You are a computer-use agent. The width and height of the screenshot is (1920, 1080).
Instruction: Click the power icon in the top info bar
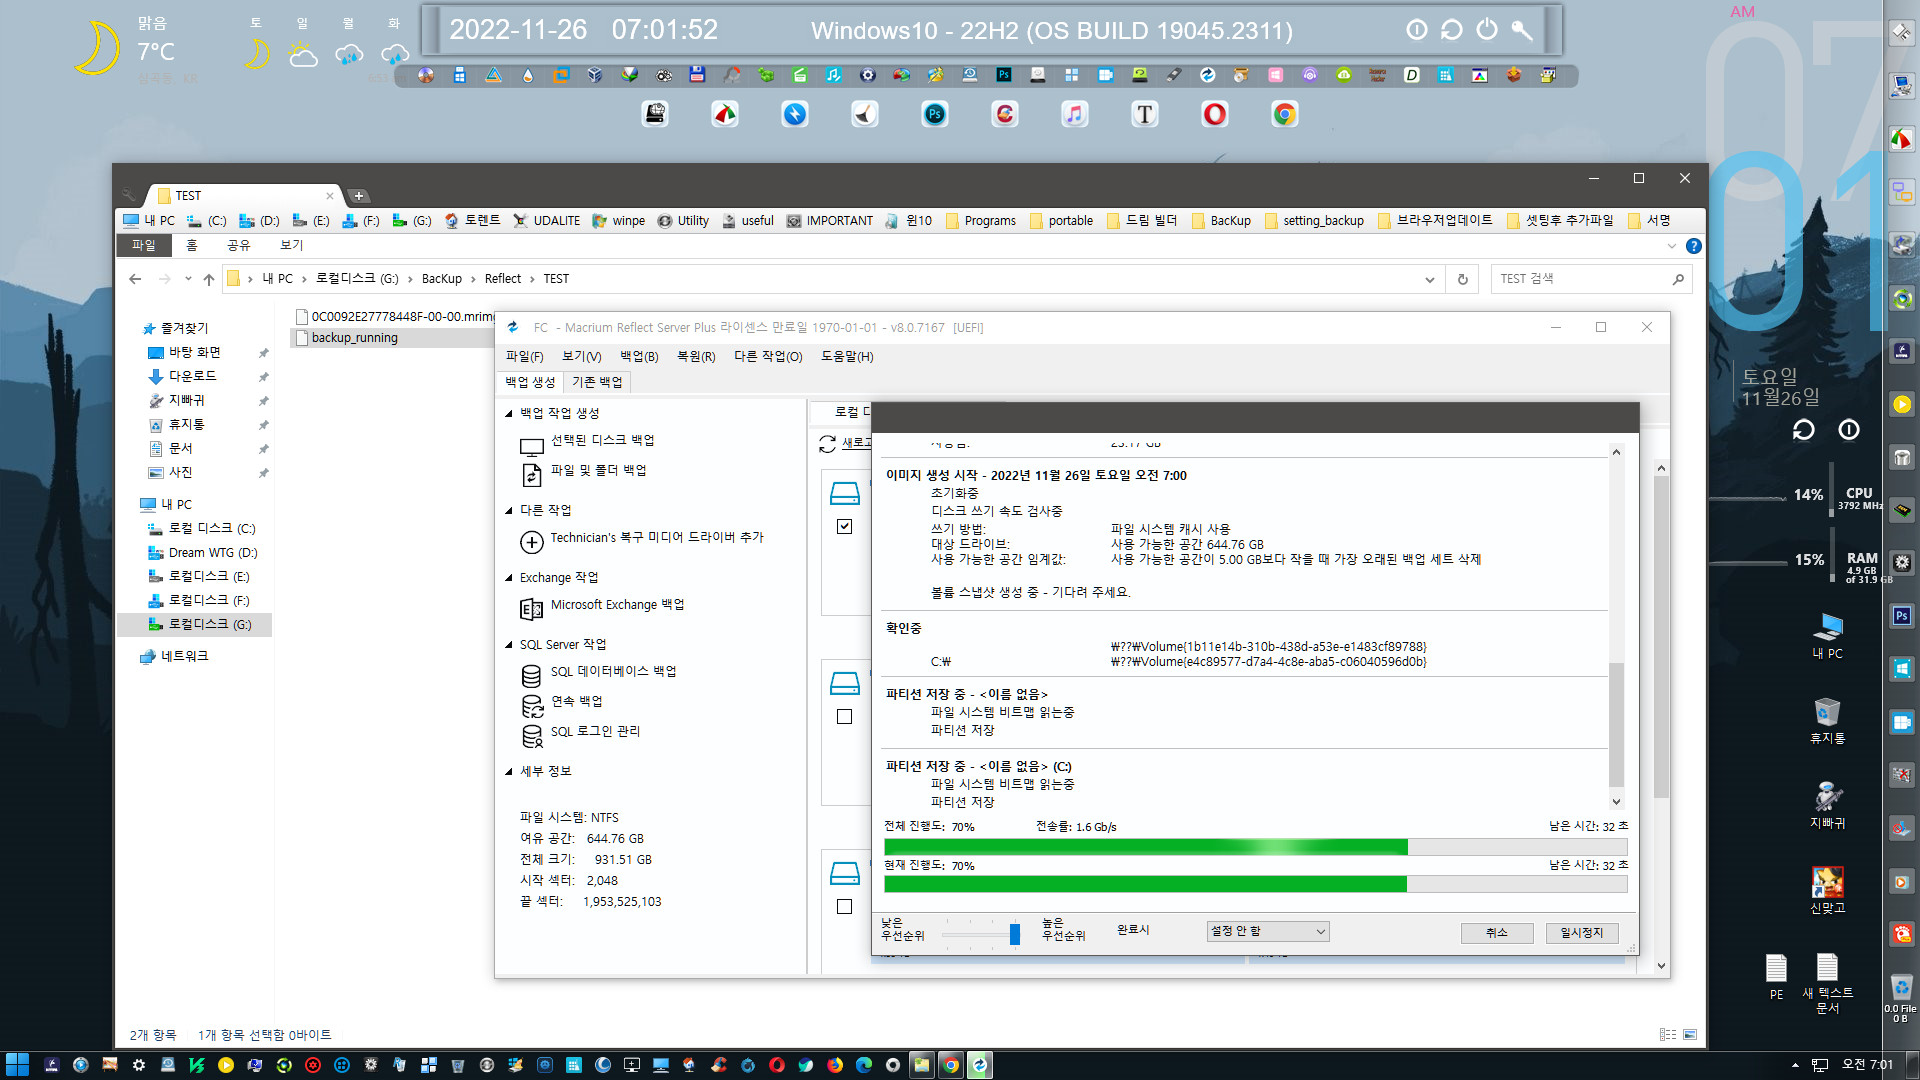[x=1487, y=30]
